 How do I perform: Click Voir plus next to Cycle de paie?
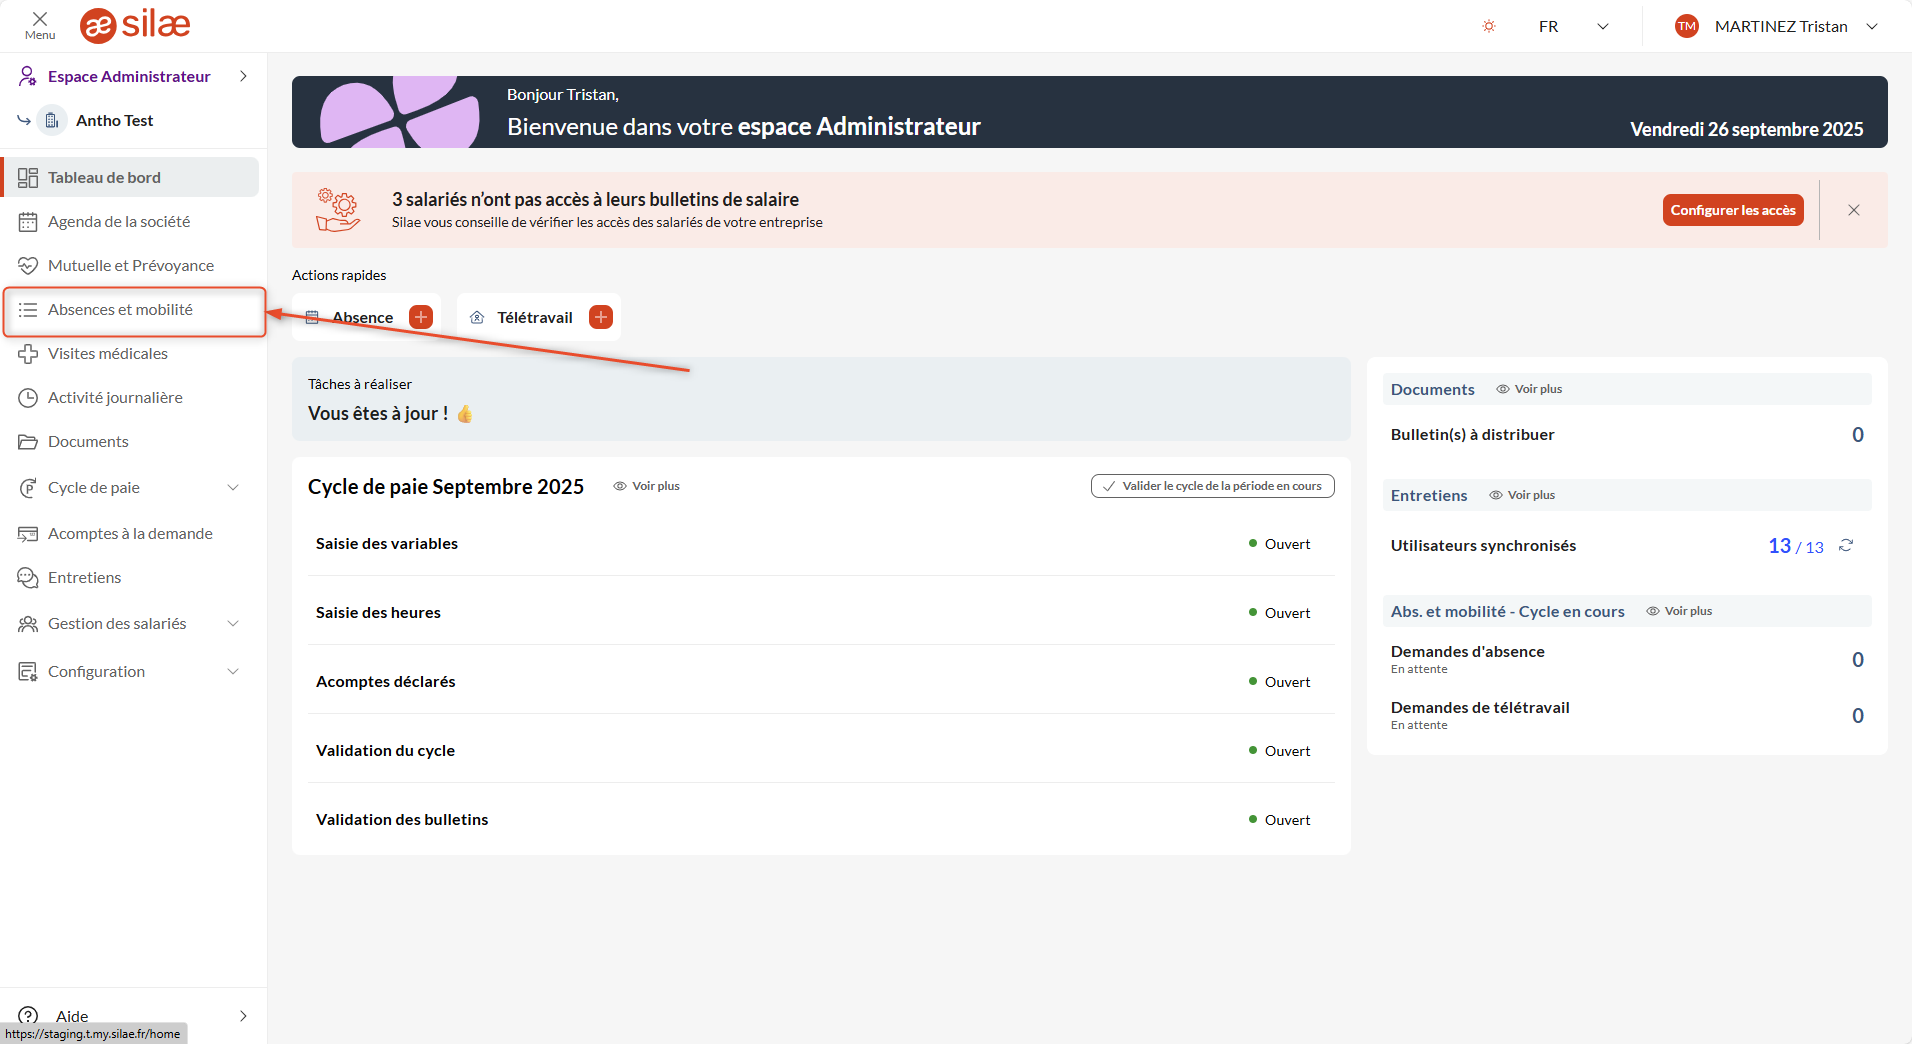pyautogui.click(x=647, y=486)
